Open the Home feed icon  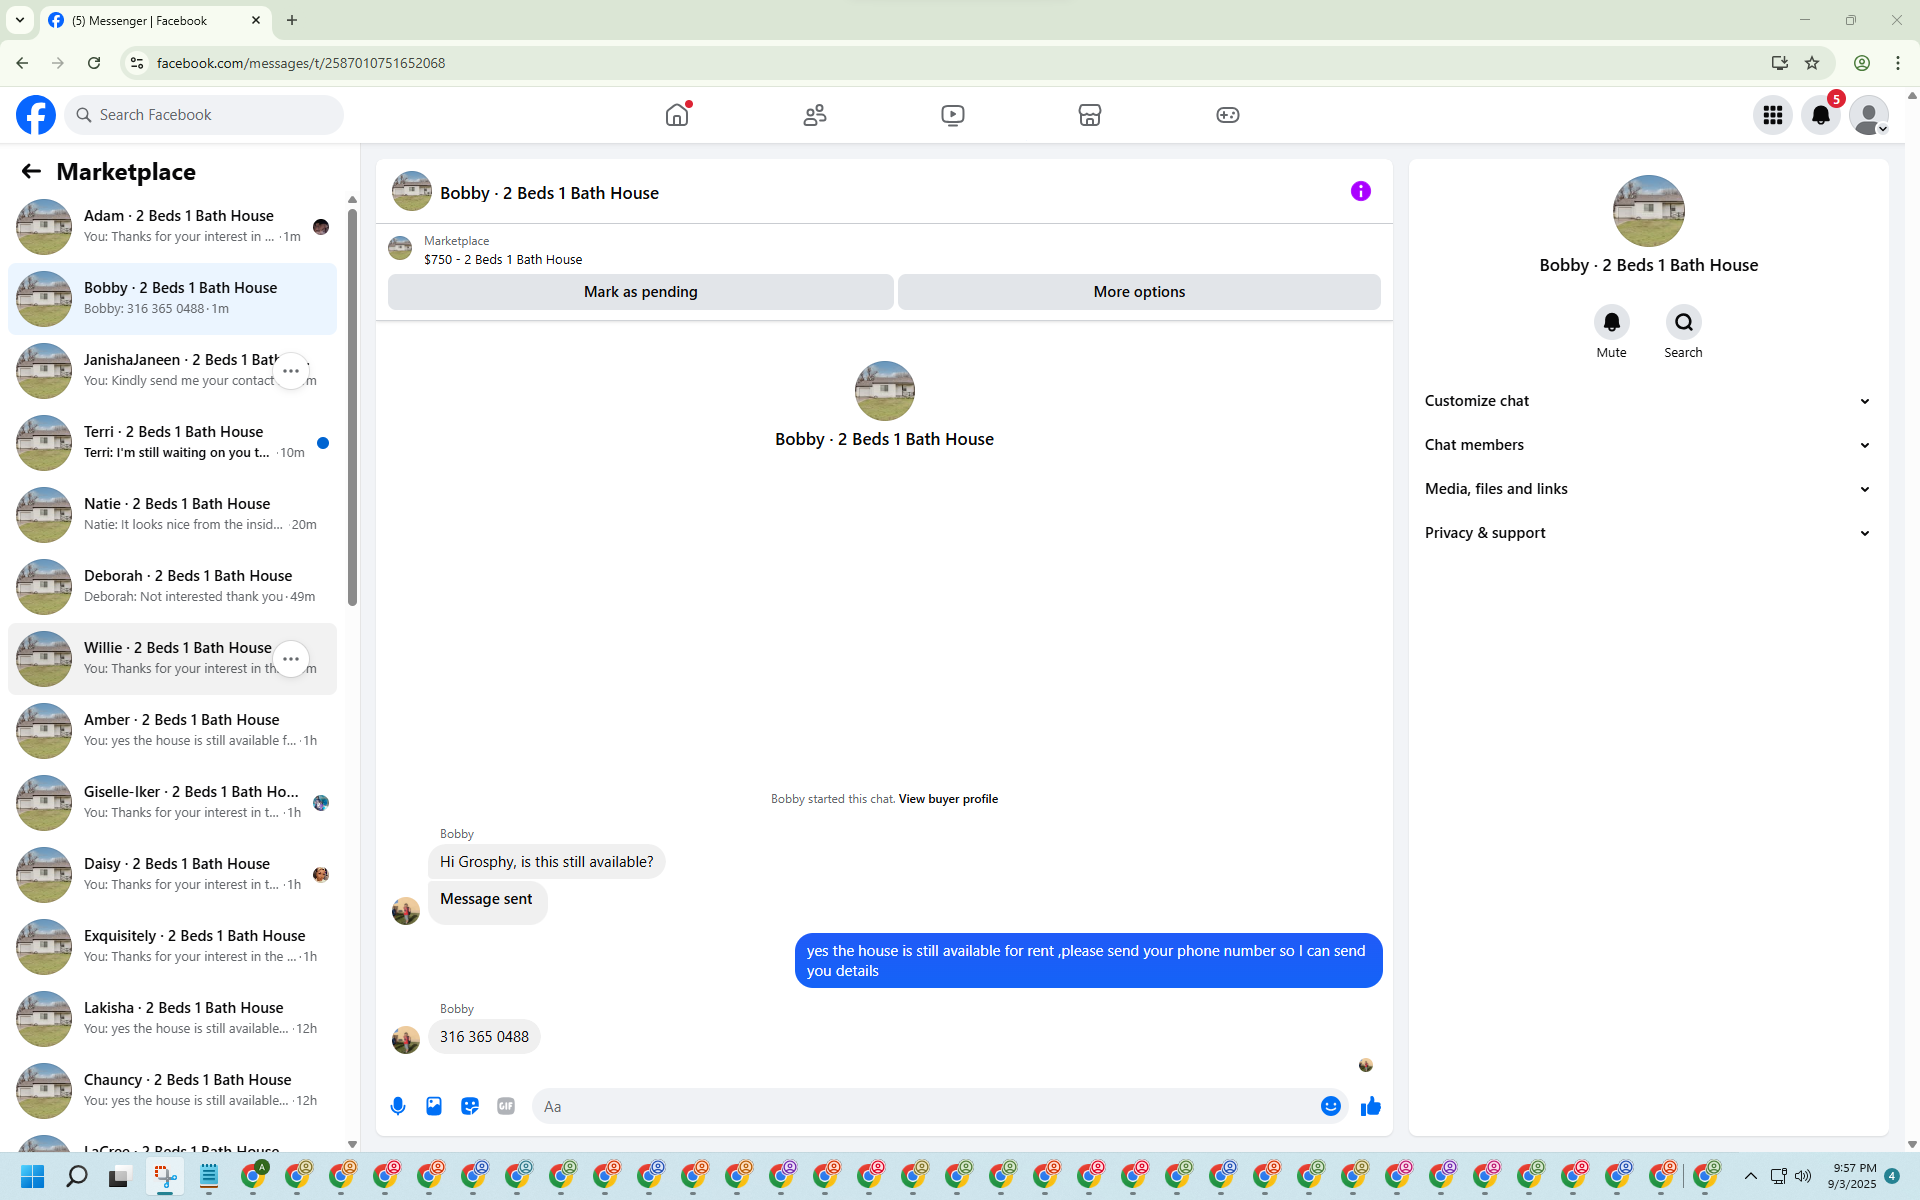point(677,115)
